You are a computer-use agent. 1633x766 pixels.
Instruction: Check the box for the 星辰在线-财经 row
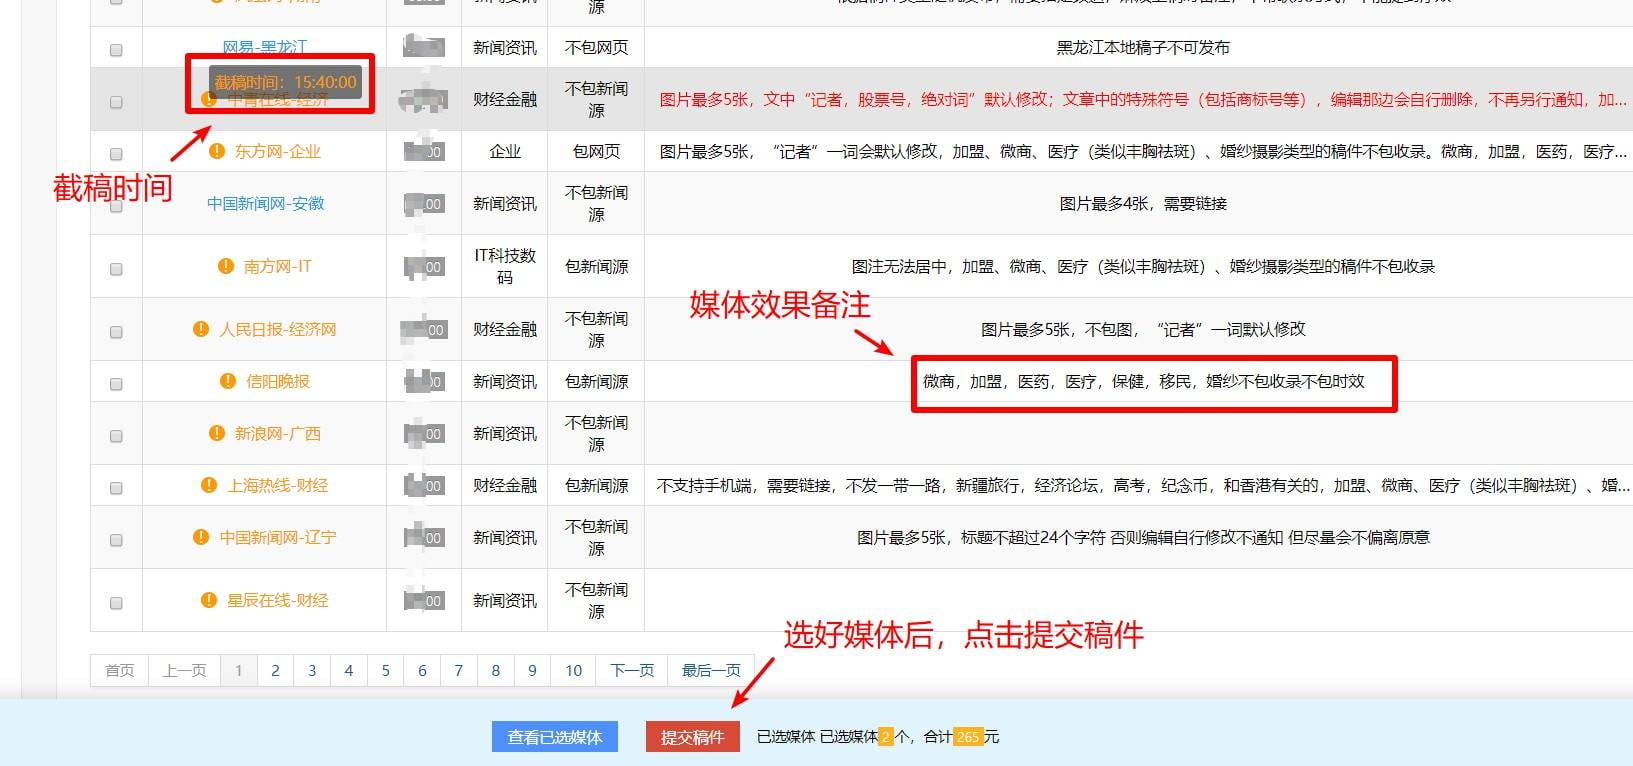click(116, 603)
